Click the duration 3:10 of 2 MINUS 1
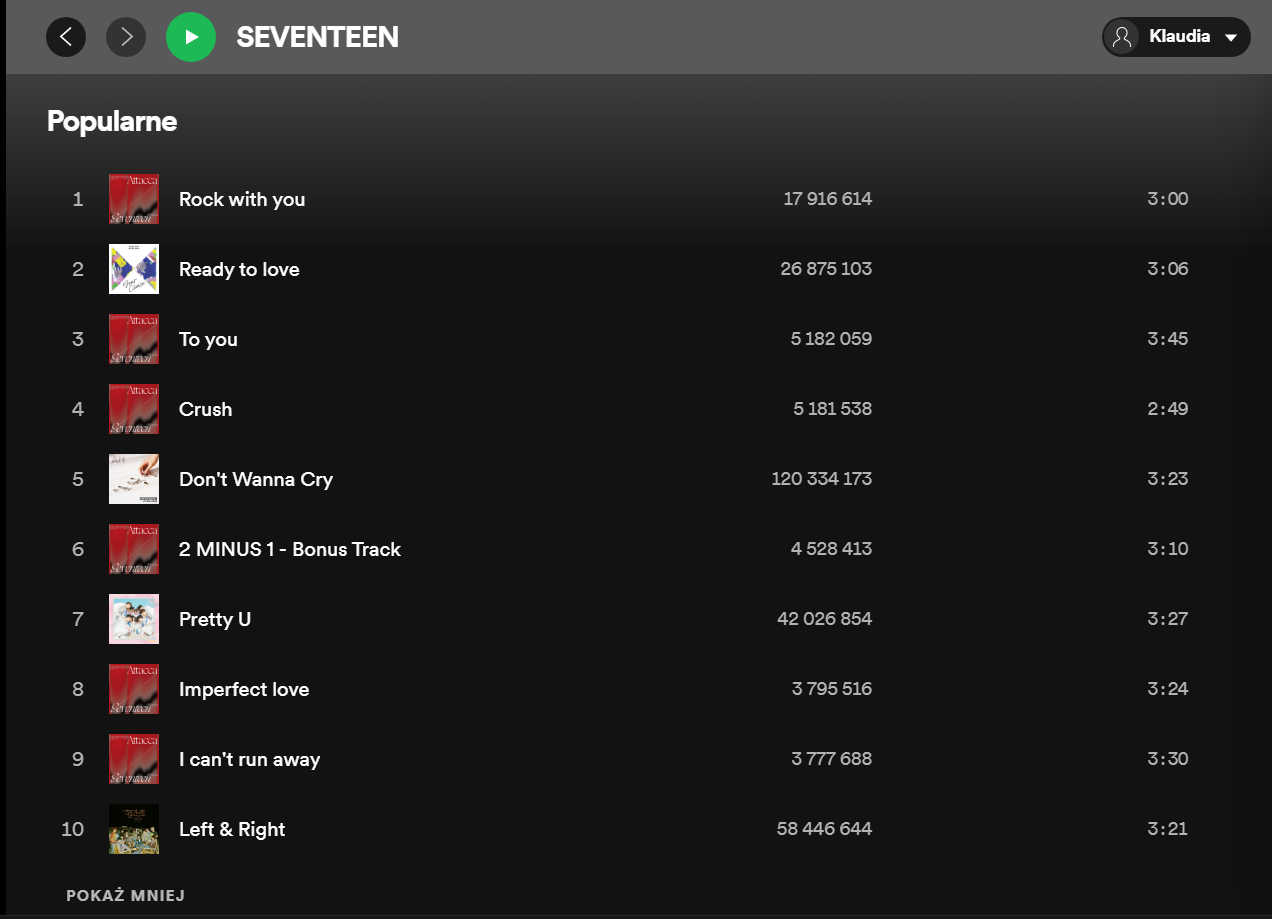This screenshot has width=1272, height=919. [1168, 549]
